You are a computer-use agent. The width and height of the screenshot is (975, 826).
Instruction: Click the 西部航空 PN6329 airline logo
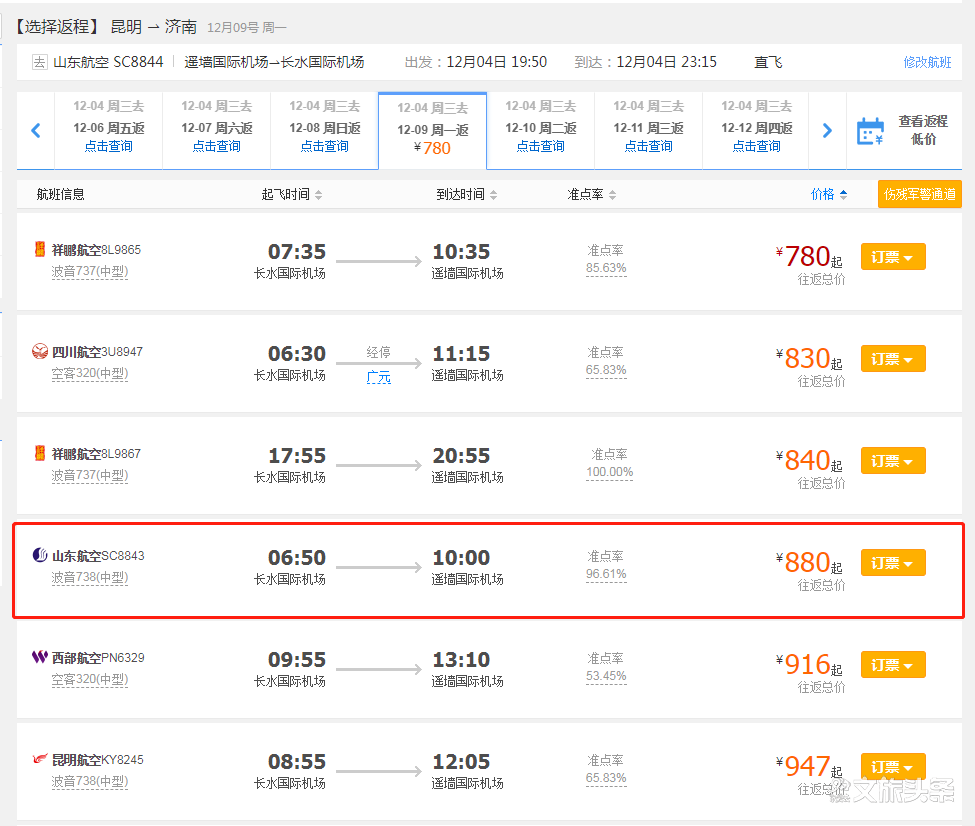40,657
